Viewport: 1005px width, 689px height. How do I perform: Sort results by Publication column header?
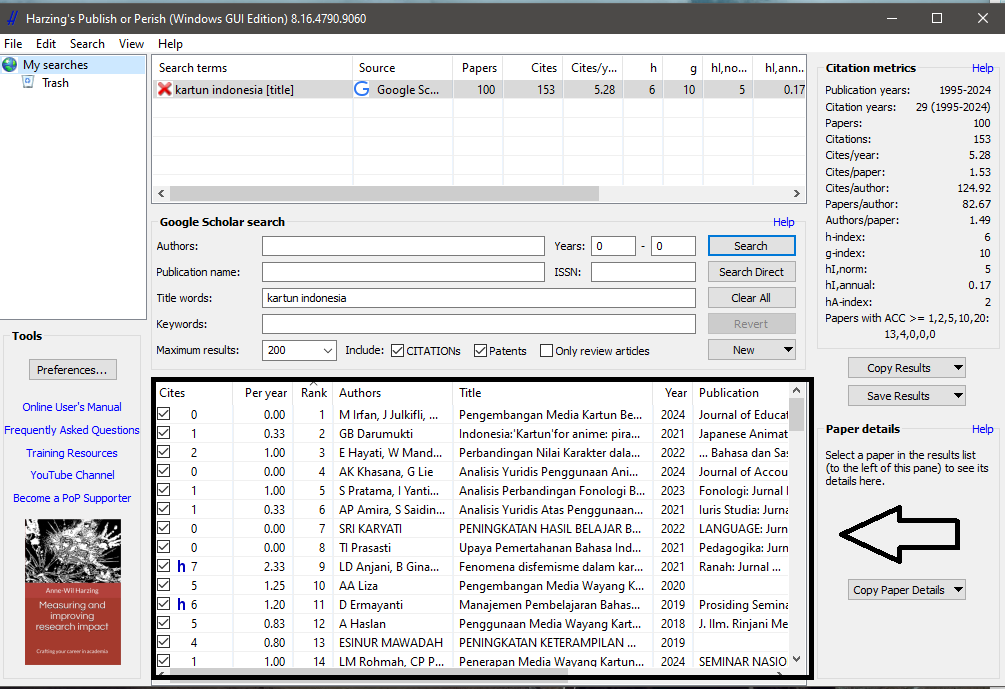[741, 393]
